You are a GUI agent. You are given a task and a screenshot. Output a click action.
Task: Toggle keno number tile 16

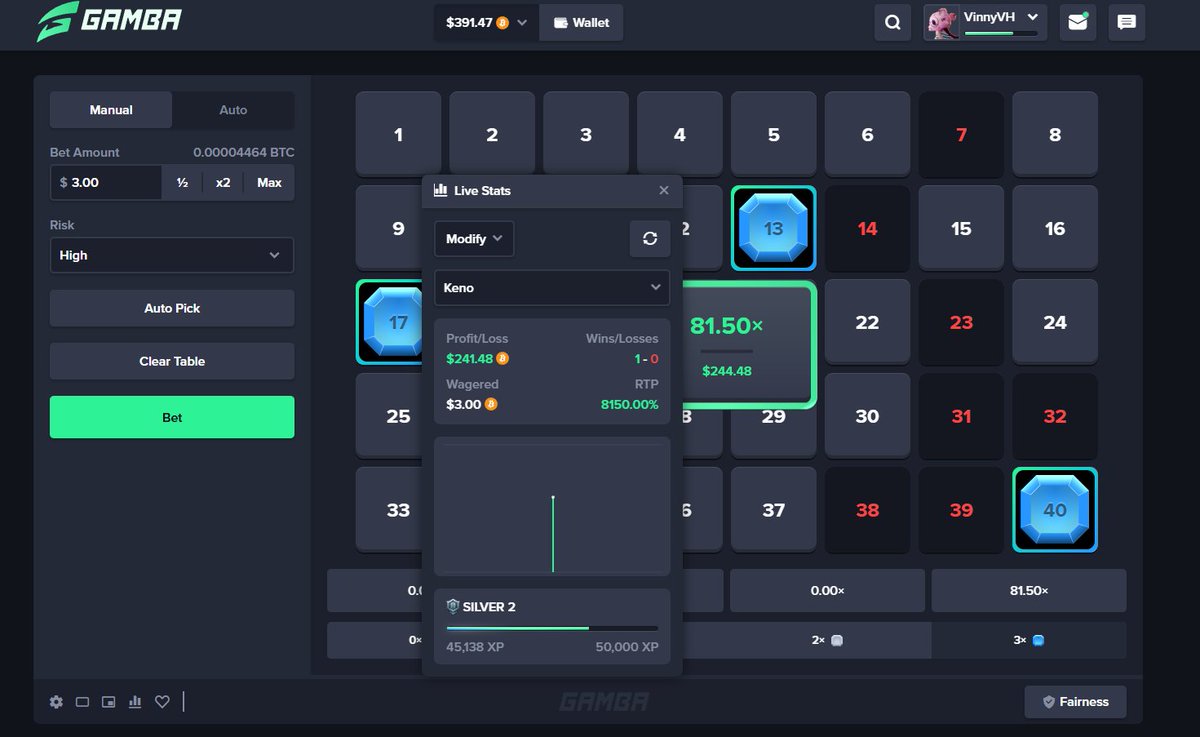[1055, 228]
